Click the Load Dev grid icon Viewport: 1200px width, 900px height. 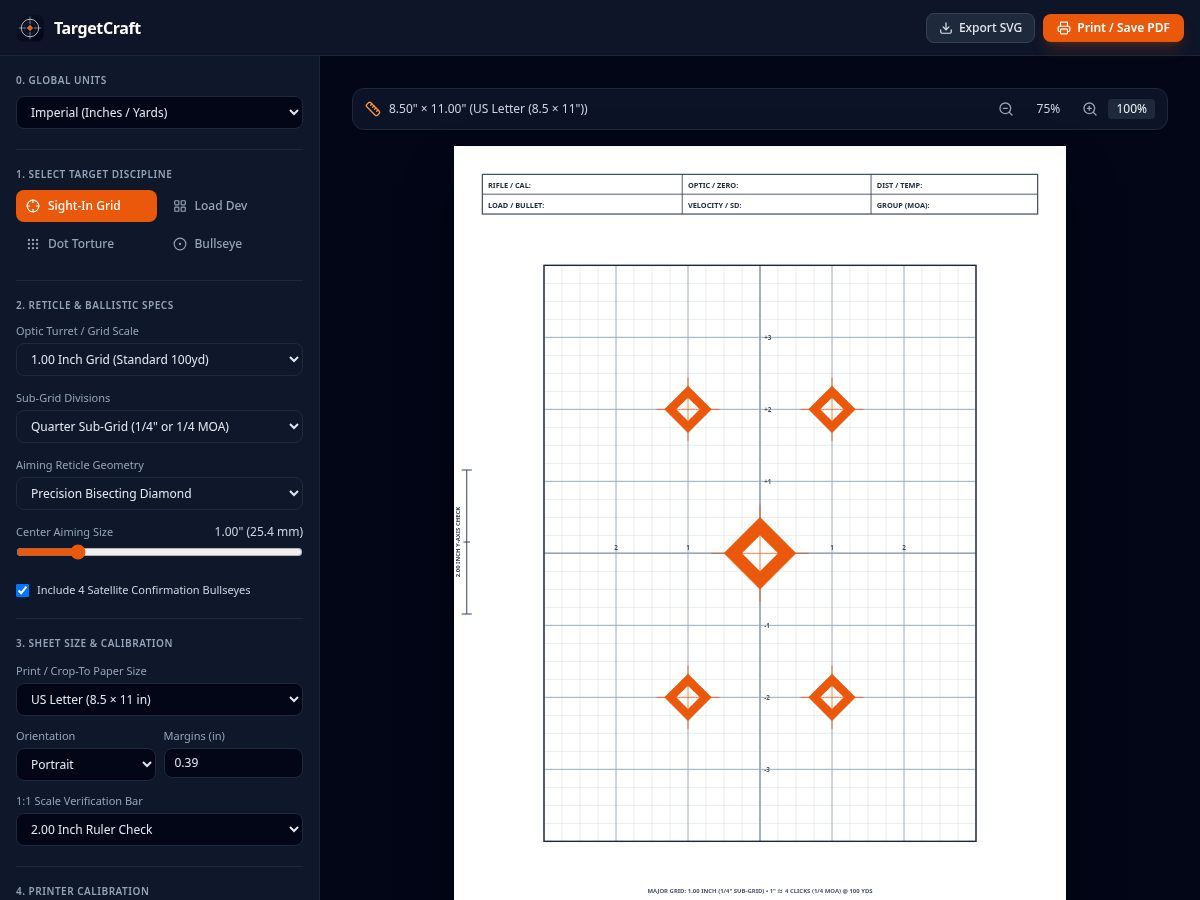pos(180,206)
